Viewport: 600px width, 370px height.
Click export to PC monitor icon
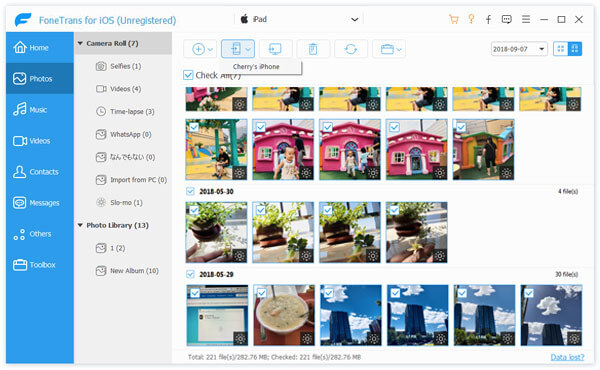tap(275, 49)
